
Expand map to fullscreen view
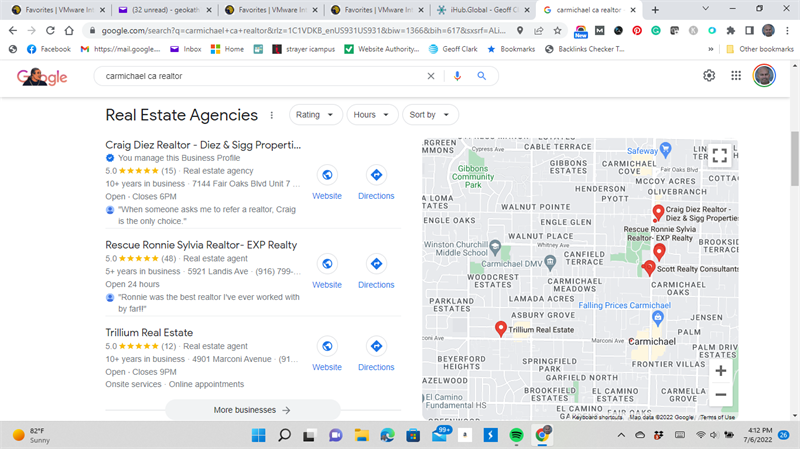point(719,155)
